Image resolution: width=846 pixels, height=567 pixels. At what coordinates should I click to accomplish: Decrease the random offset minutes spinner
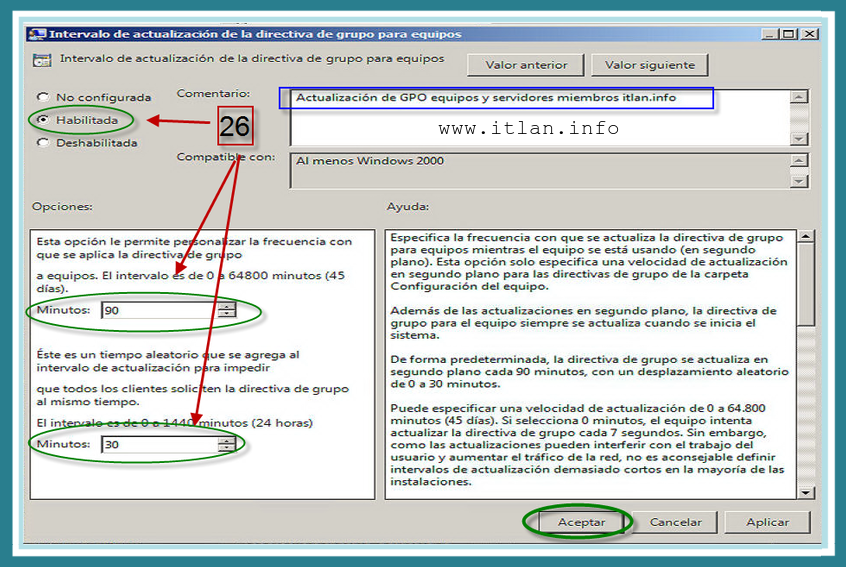[228, 448]
